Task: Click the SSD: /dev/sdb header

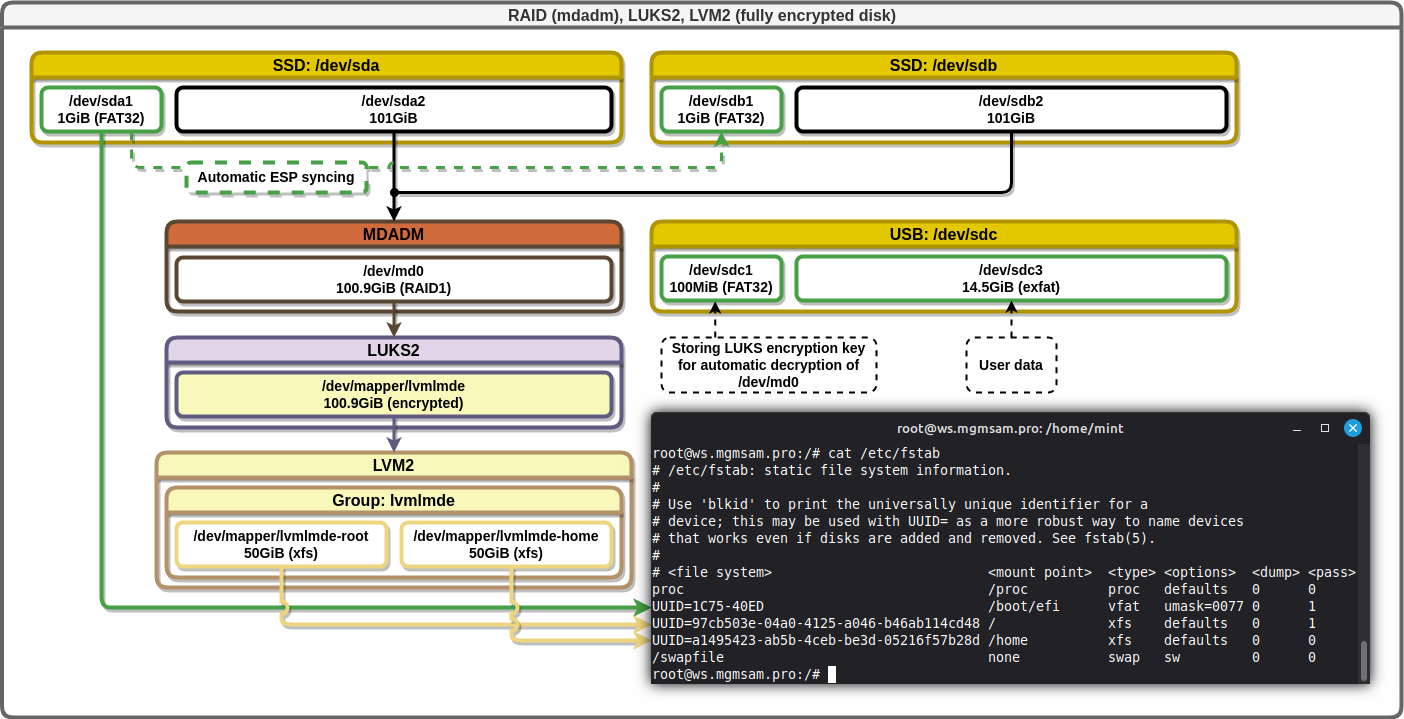Action: coord(944,66)
